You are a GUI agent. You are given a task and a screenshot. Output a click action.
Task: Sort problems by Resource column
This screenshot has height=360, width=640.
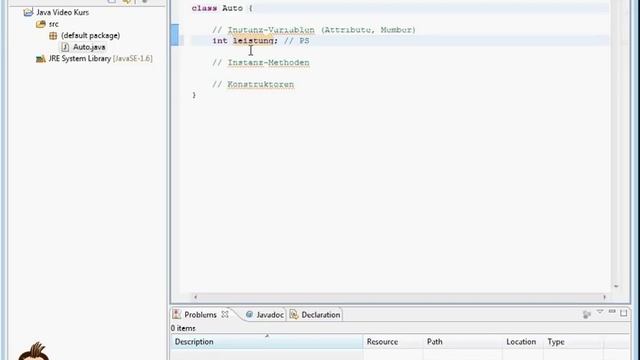393,342
